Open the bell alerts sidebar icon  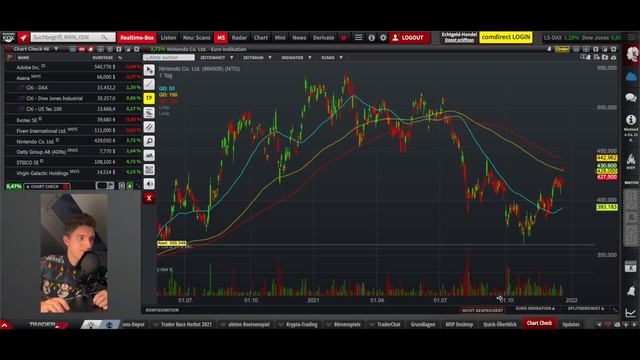(x=631, y=291)
